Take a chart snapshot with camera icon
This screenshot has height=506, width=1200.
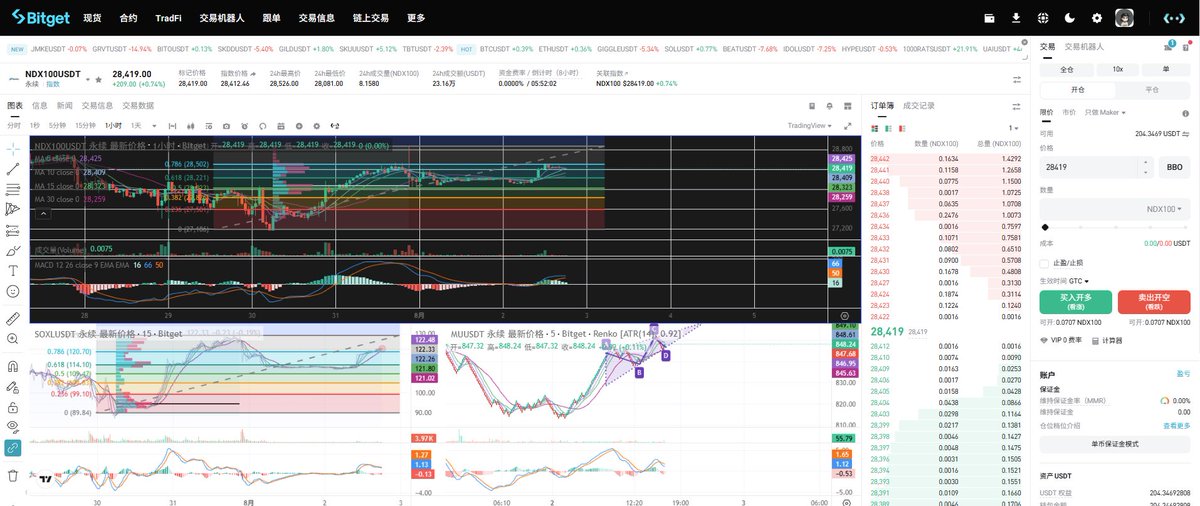click(x=227, y=126)
